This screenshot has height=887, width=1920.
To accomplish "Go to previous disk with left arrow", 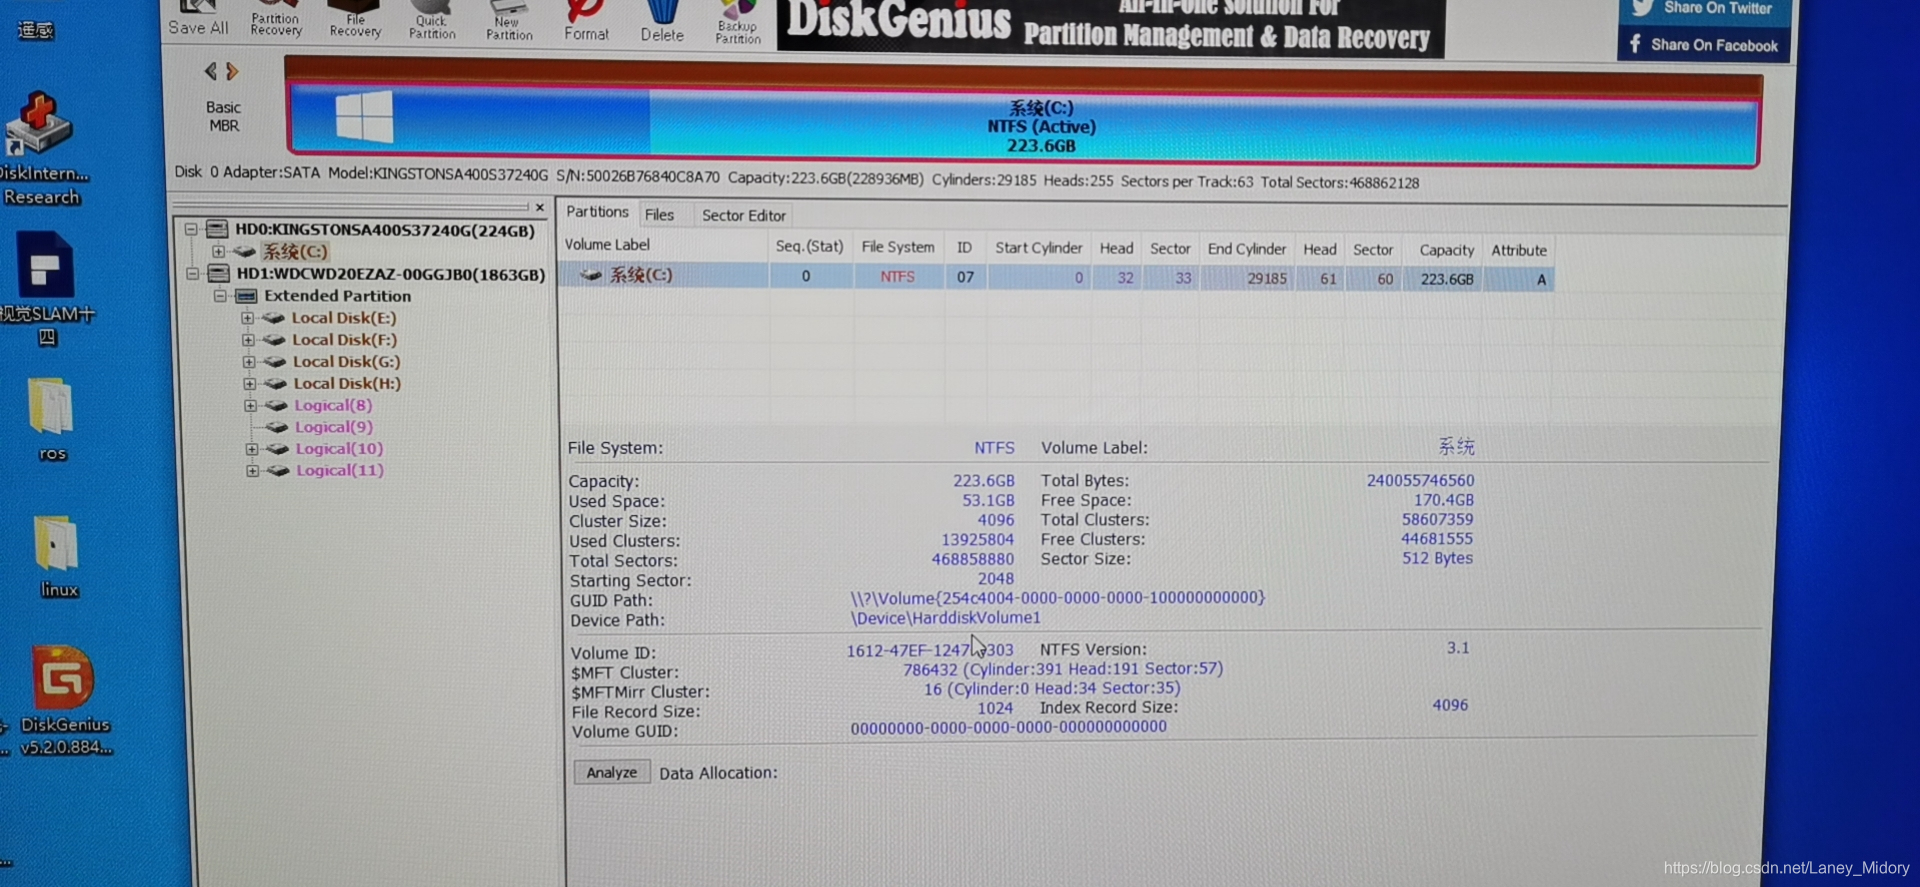I will tap(210, 71).
